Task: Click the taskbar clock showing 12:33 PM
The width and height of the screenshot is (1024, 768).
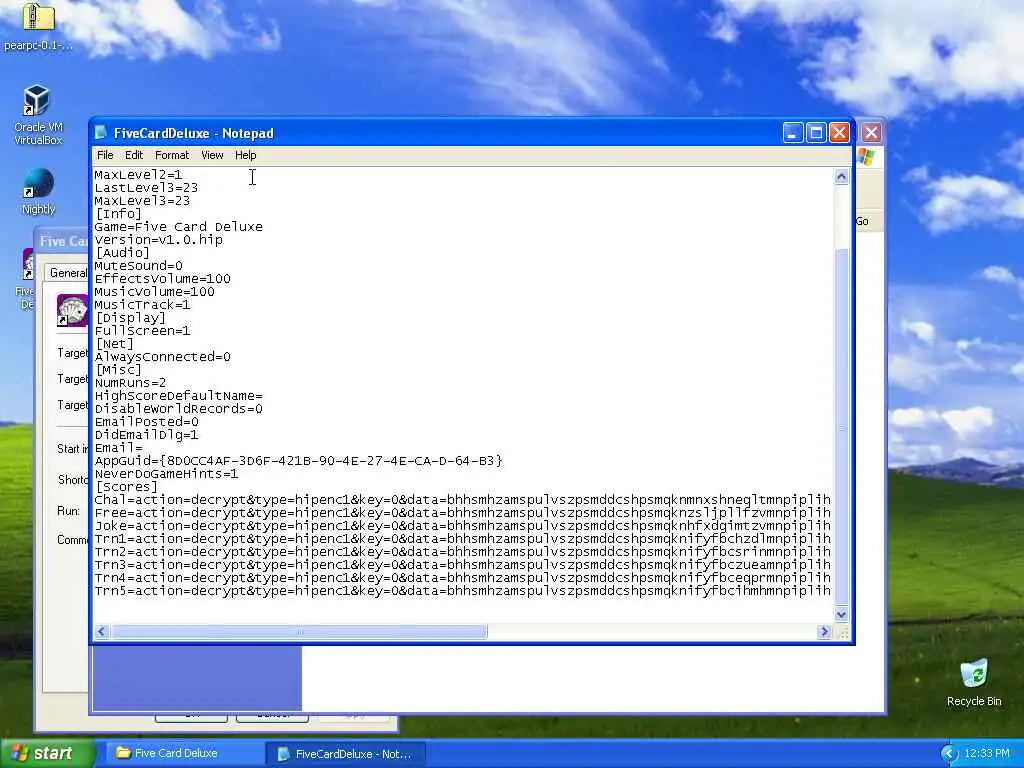Action: [987, 754]
